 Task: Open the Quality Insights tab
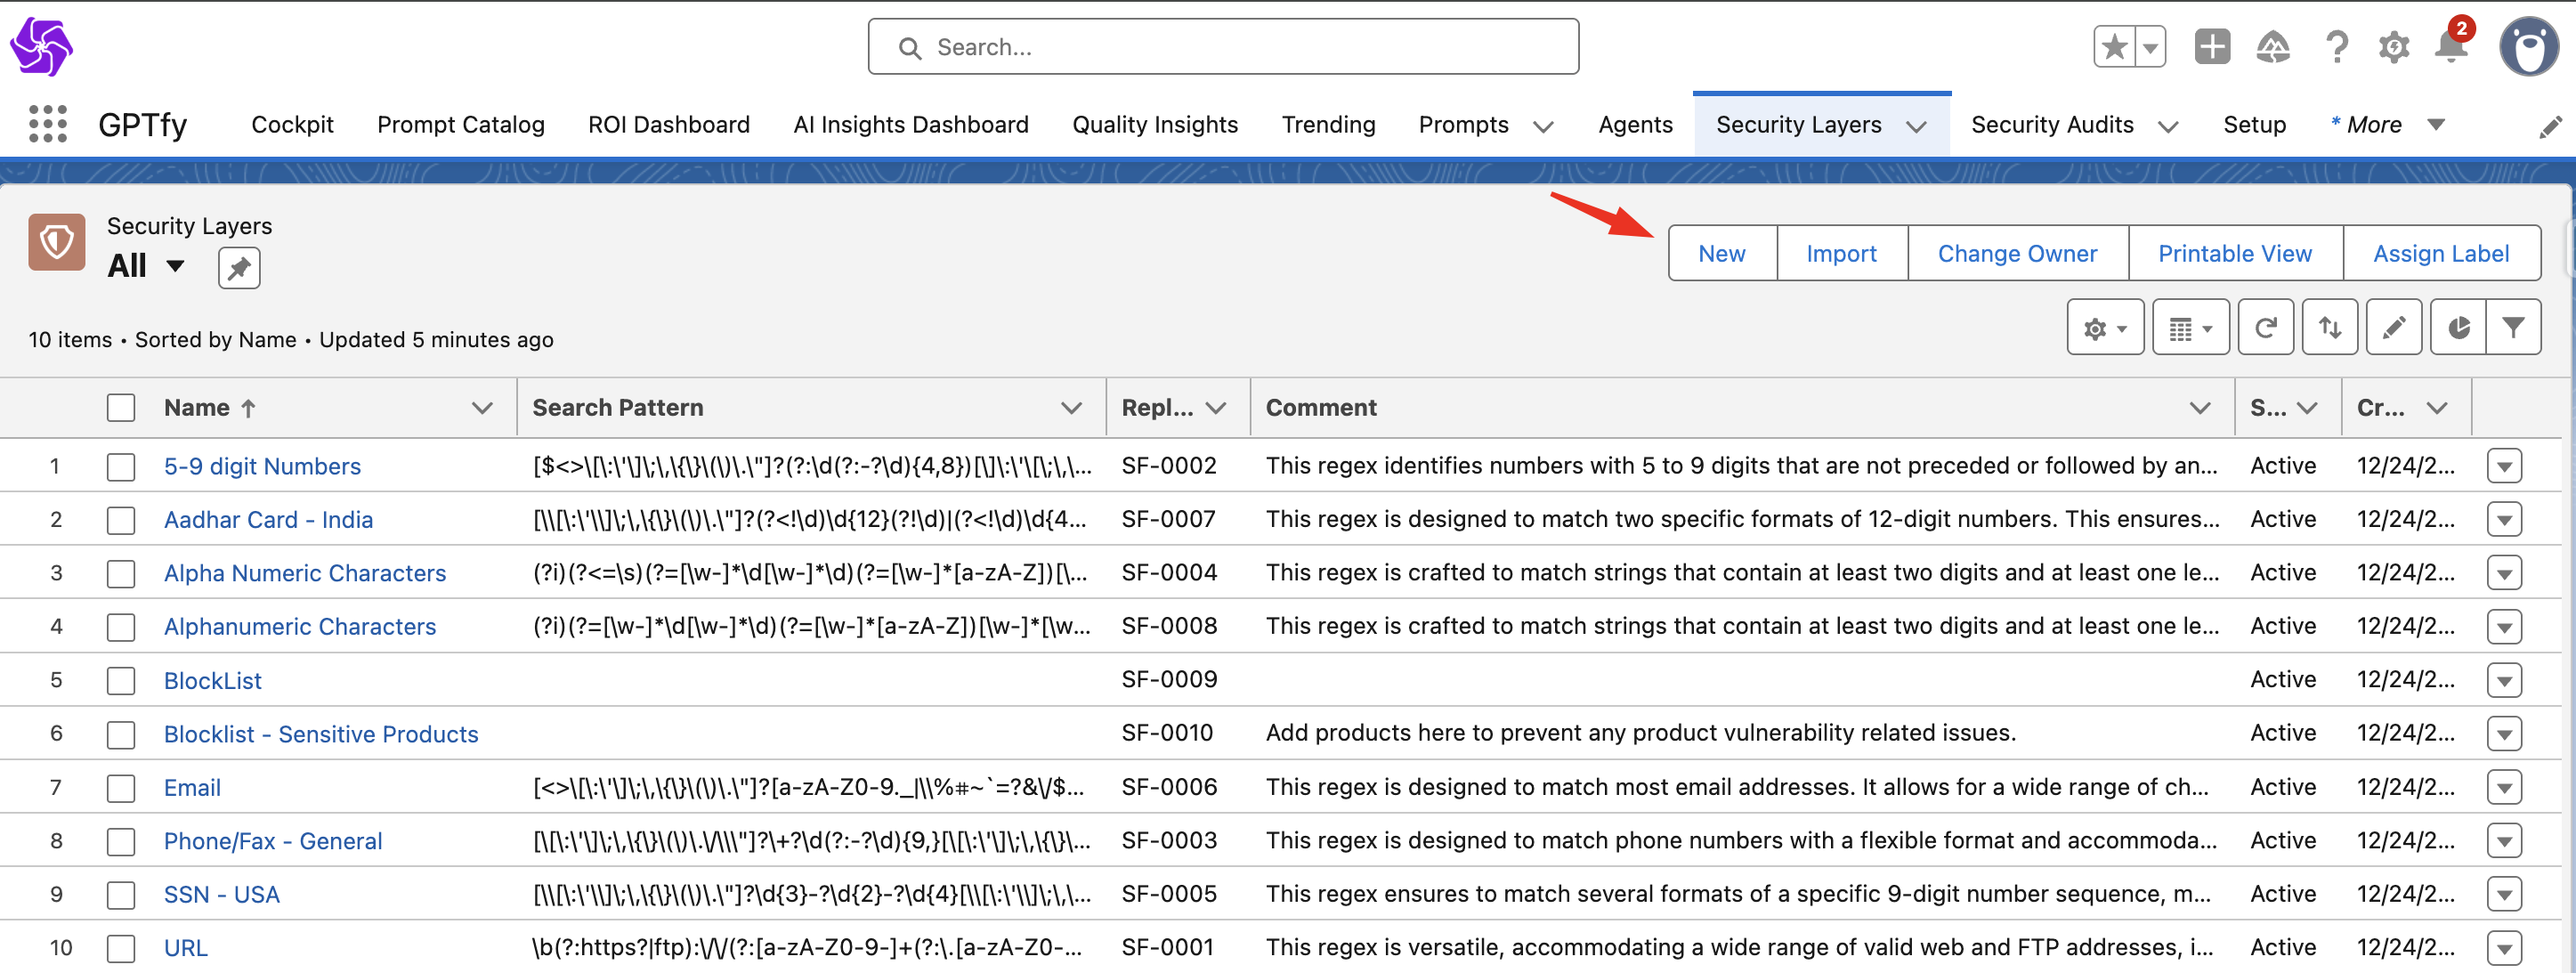pos(1154,124)
